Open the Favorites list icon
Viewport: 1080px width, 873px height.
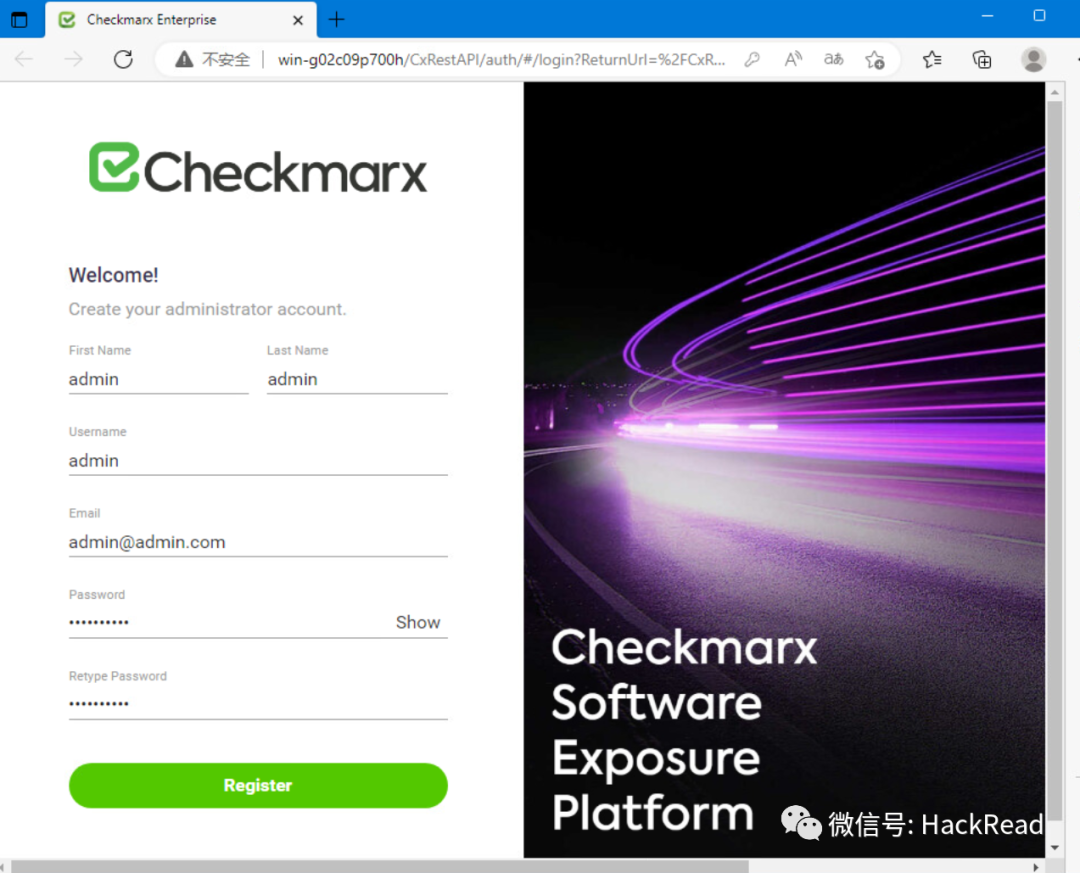[932, 60]
